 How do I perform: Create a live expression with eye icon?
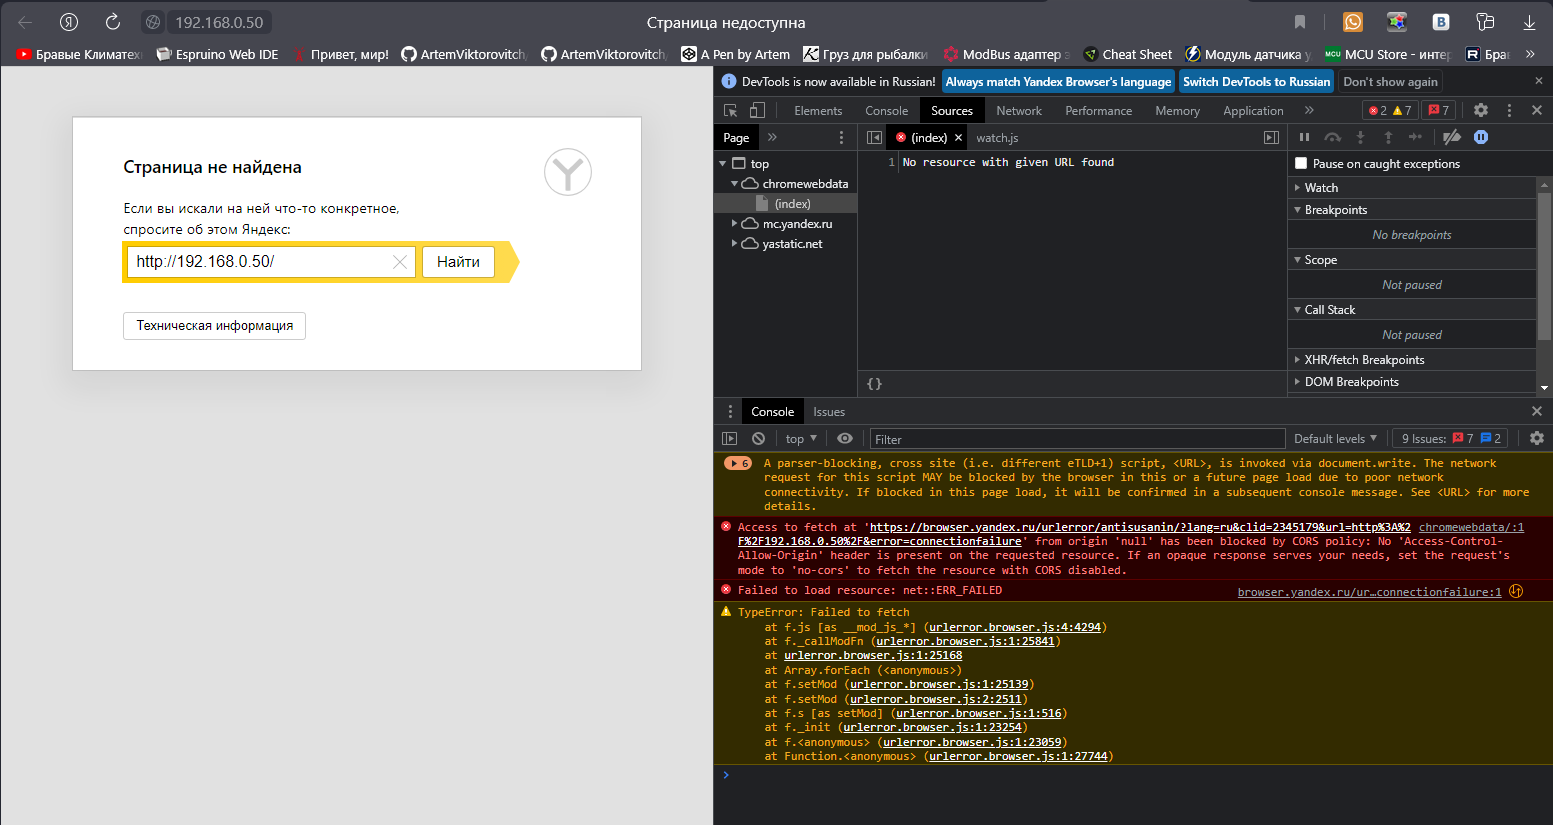(845, 438)
